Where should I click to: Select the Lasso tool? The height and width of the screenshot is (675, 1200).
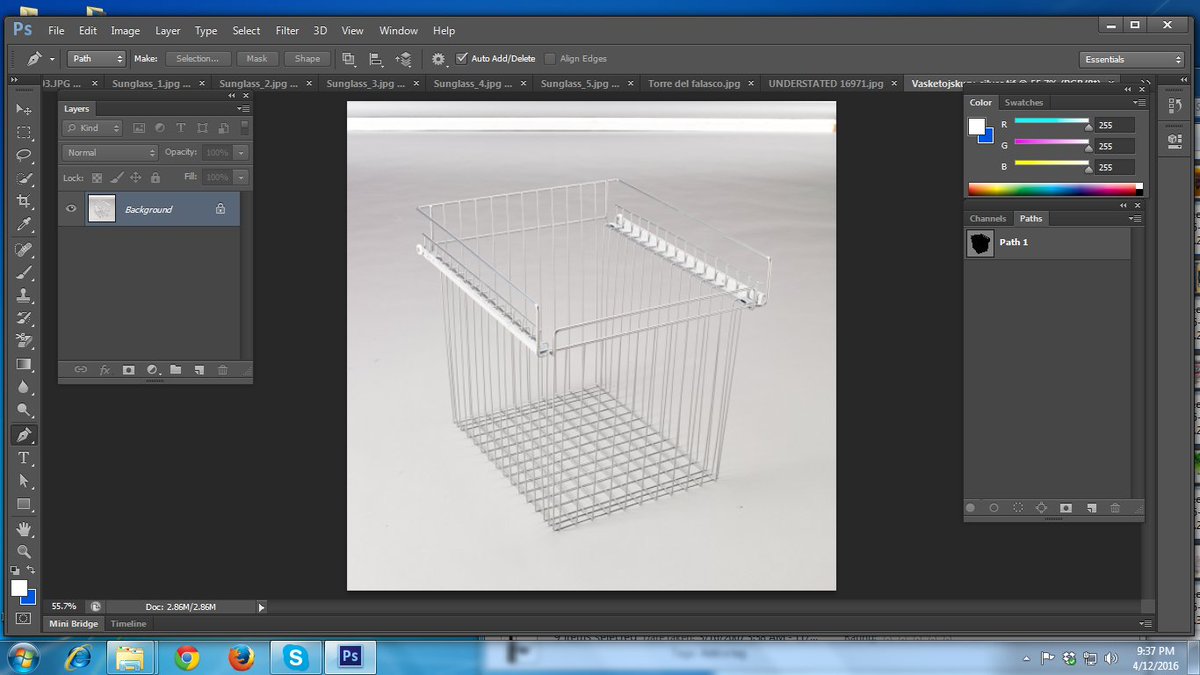[x=24, y=155]
